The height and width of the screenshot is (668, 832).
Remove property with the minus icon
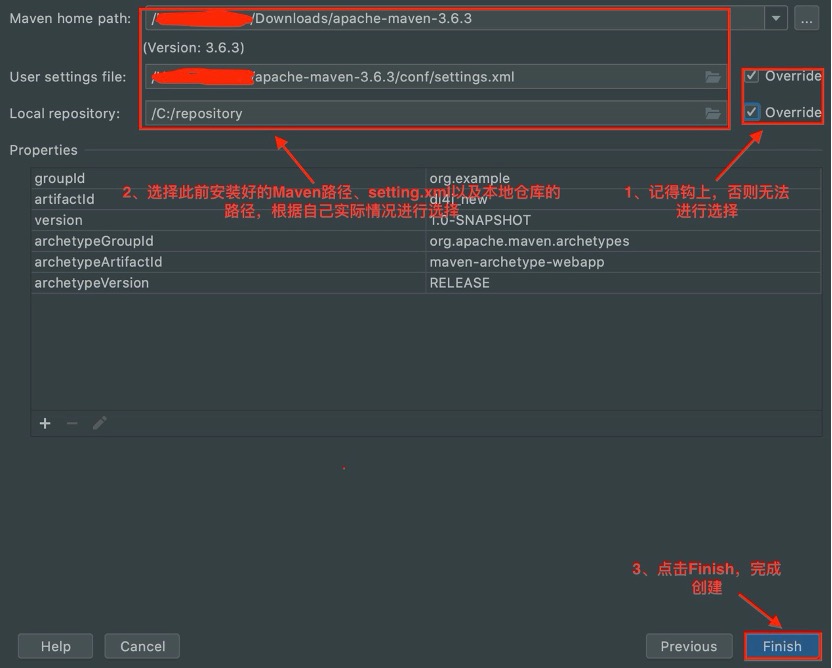(72, 423)
